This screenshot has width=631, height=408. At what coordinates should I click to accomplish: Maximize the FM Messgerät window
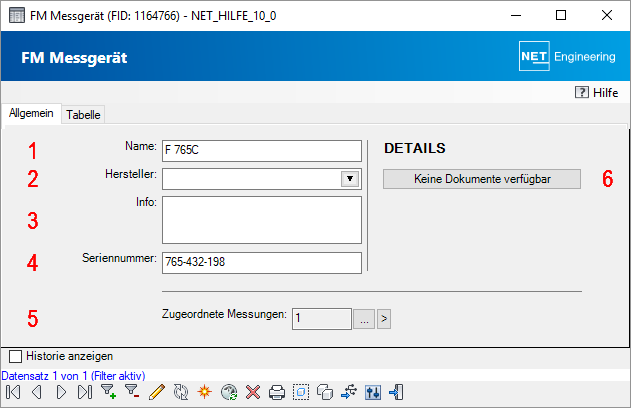pos(561,15)
